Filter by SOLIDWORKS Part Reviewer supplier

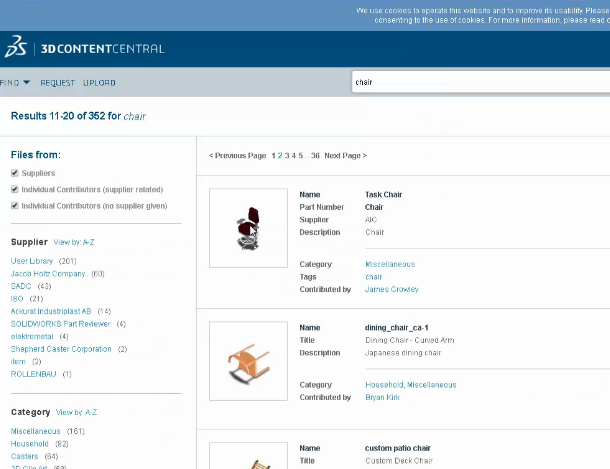click(61, 324)
